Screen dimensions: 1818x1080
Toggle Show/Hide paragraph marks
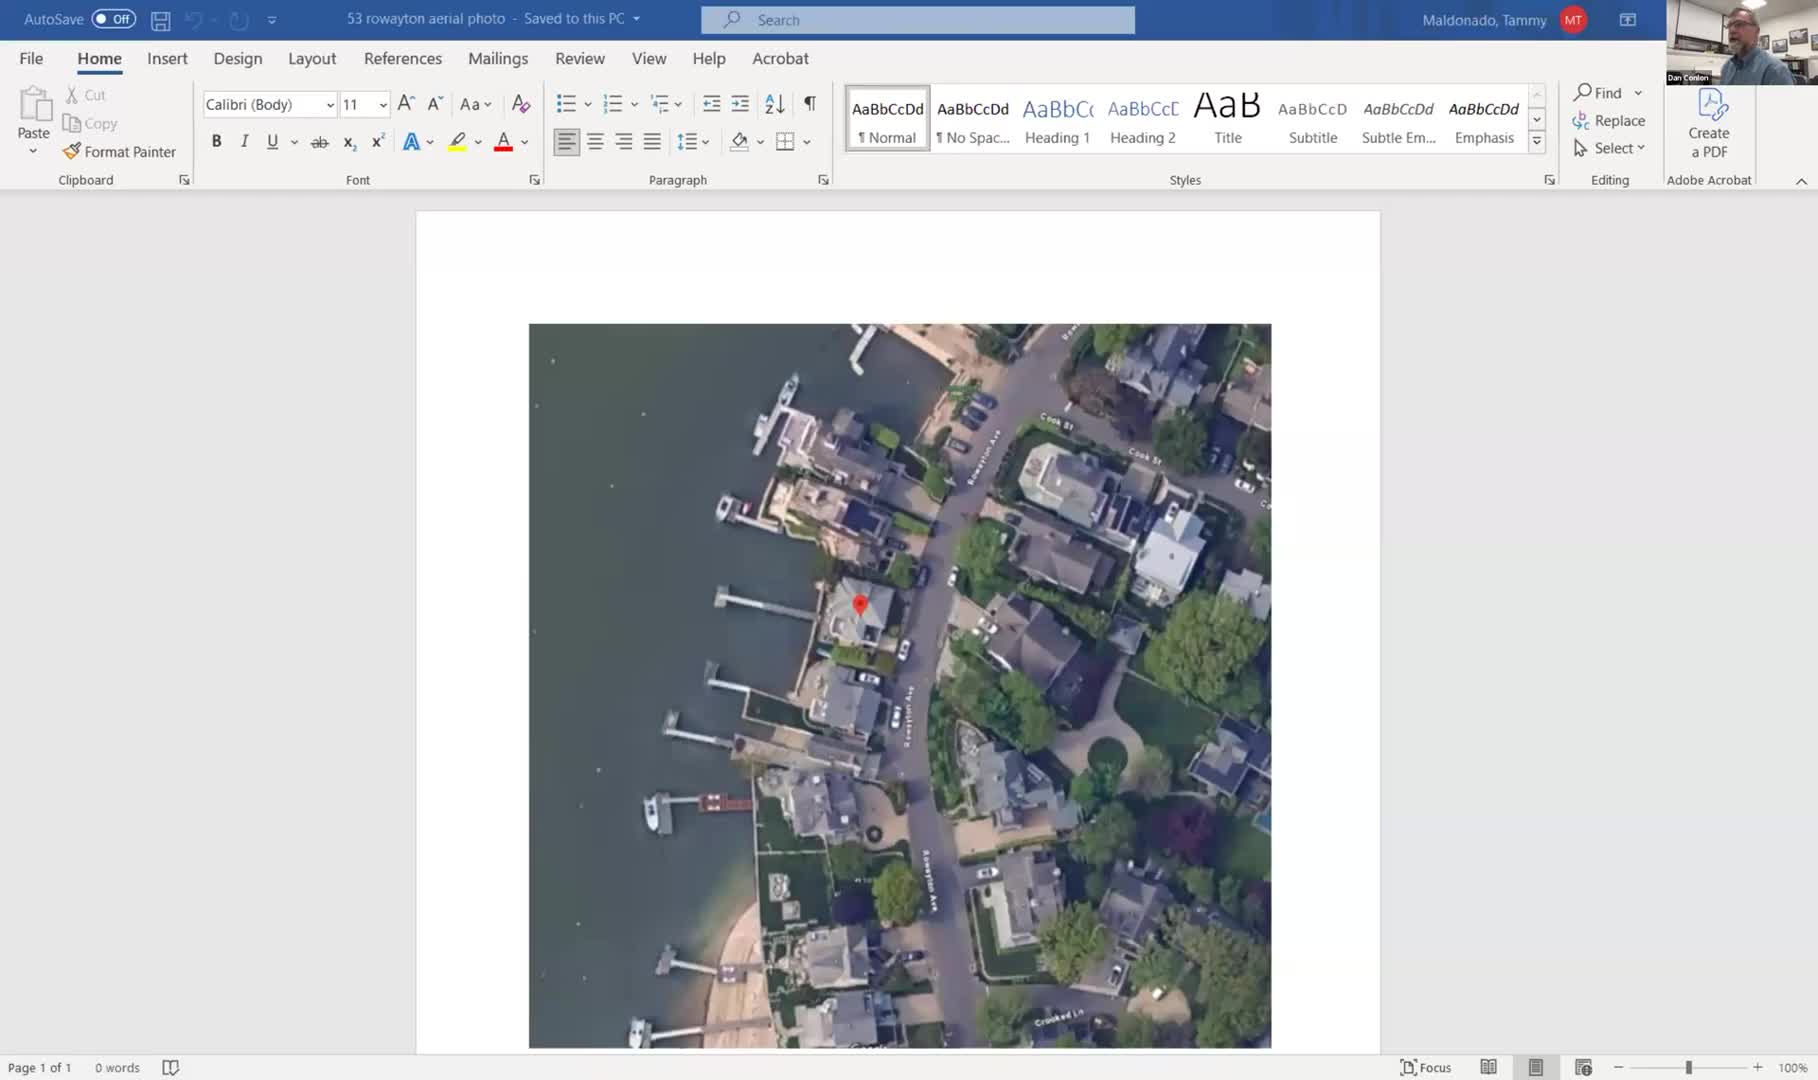tap(810, 104)
